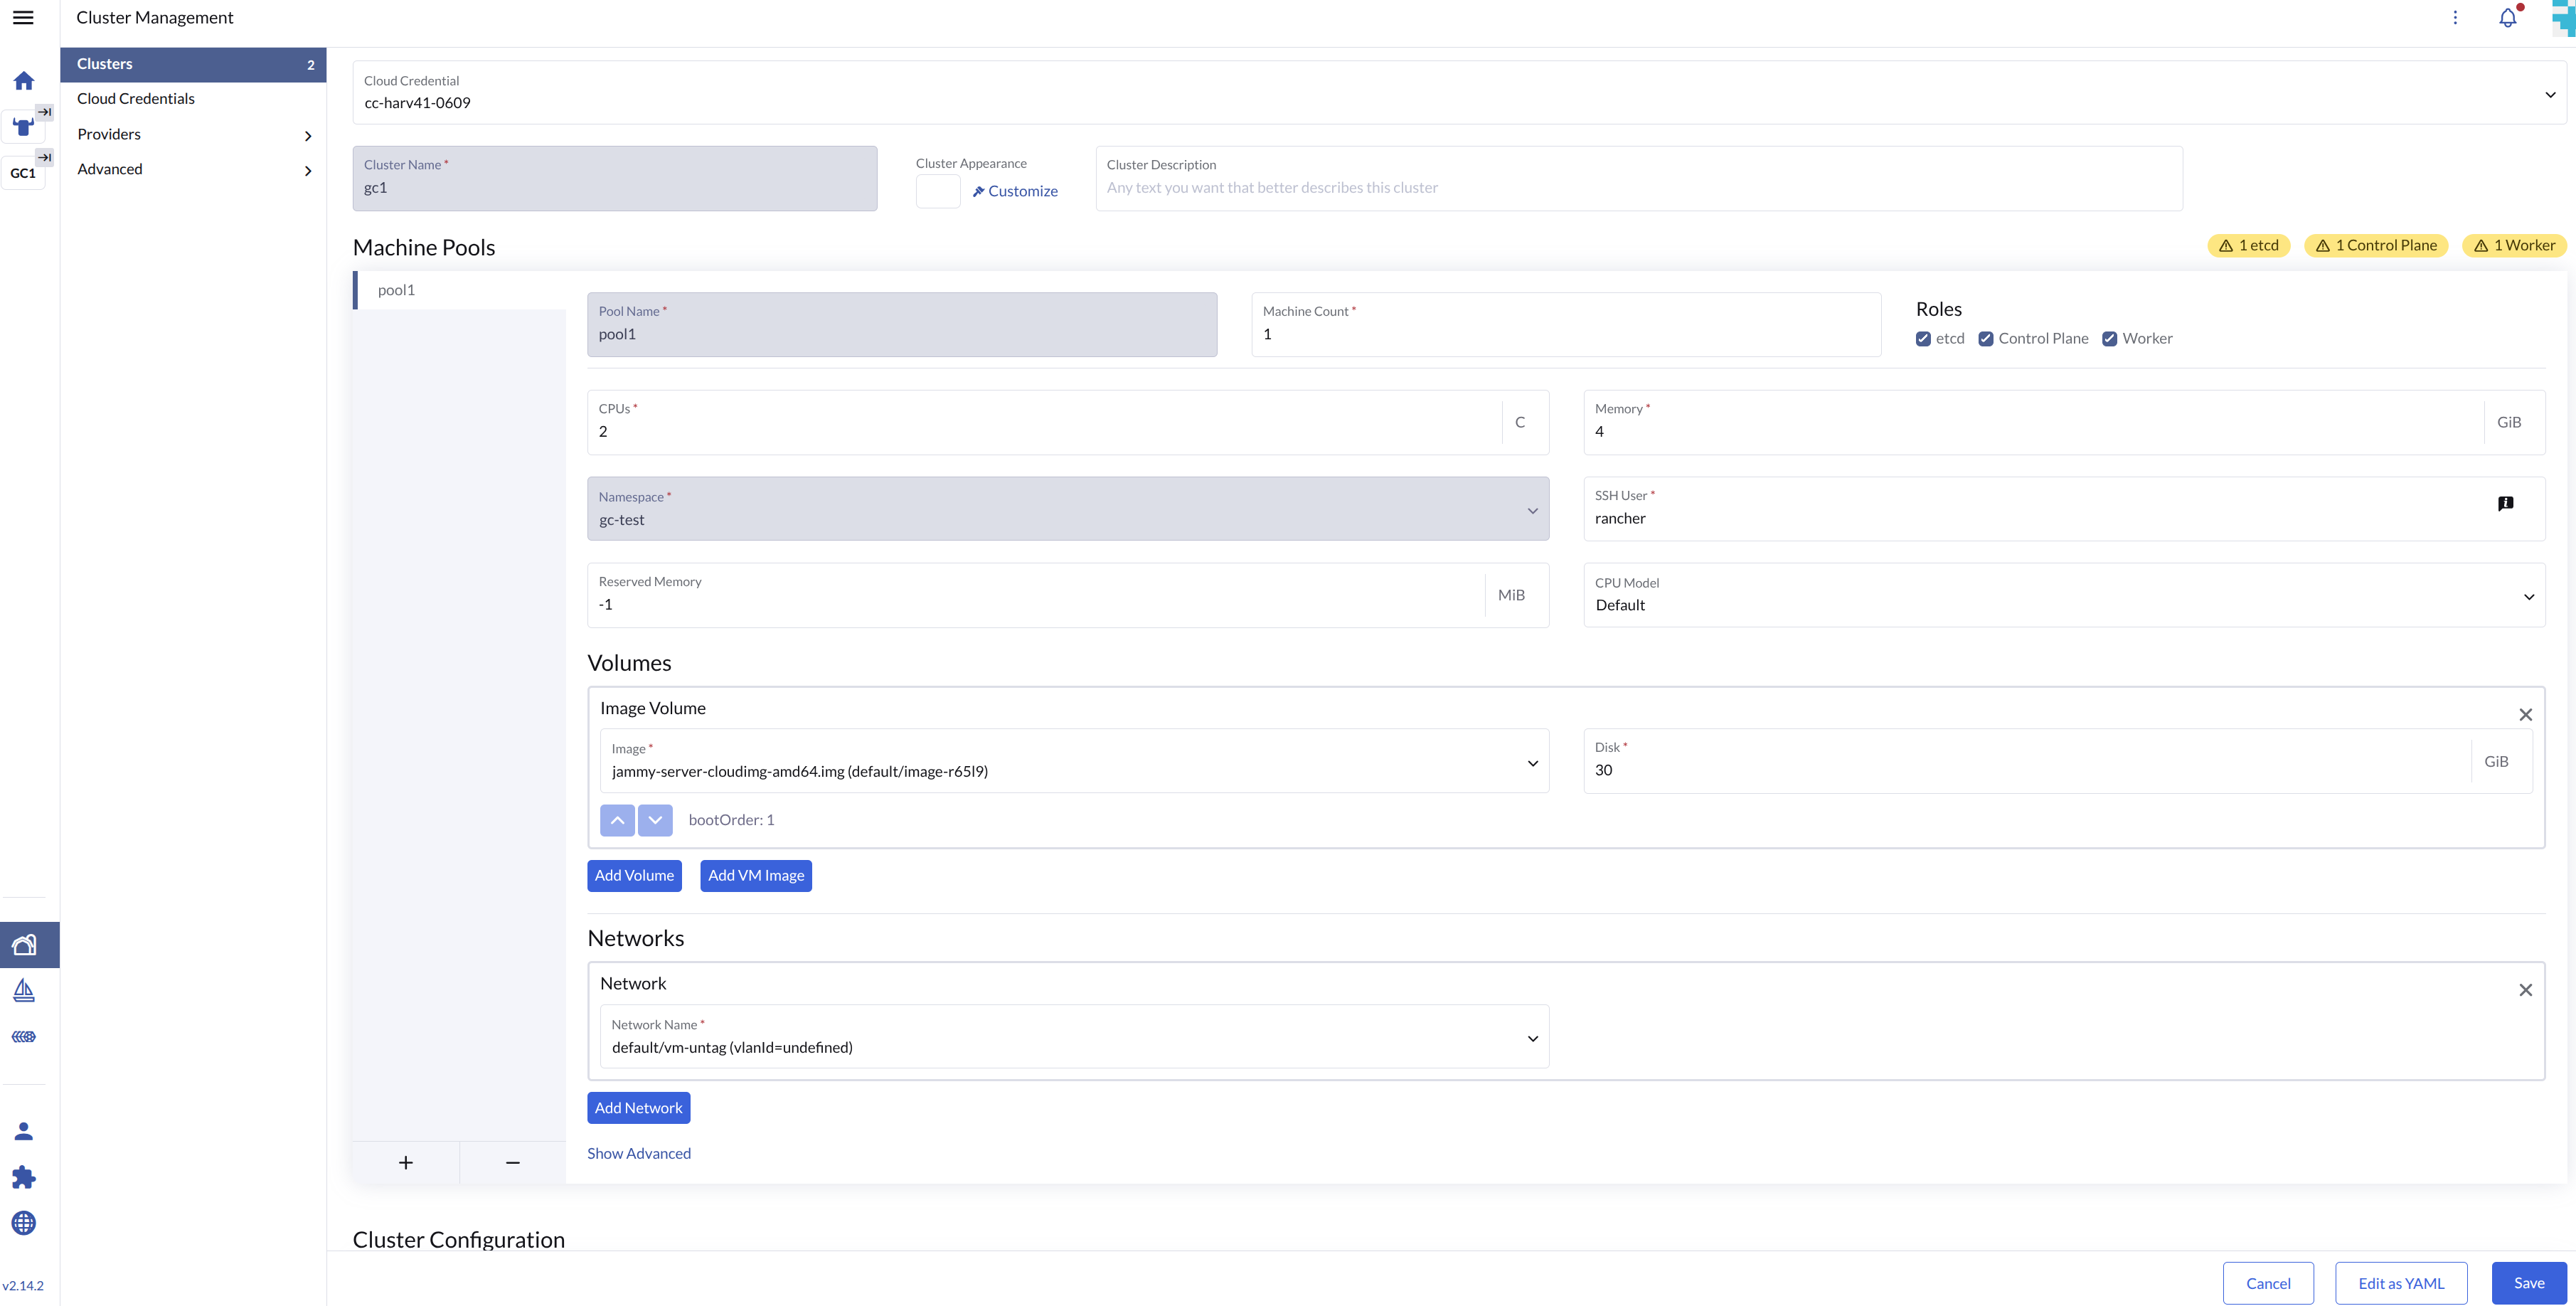Open Global Settings globe icon

coord(24,1222)
